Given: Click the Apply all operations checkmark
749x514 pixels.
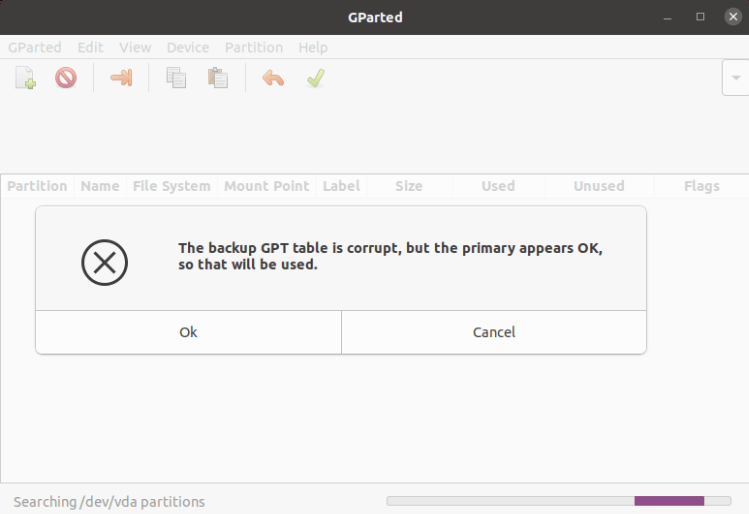Looking at the screenshot, I should pyautogui.click(x=316, y=77).
